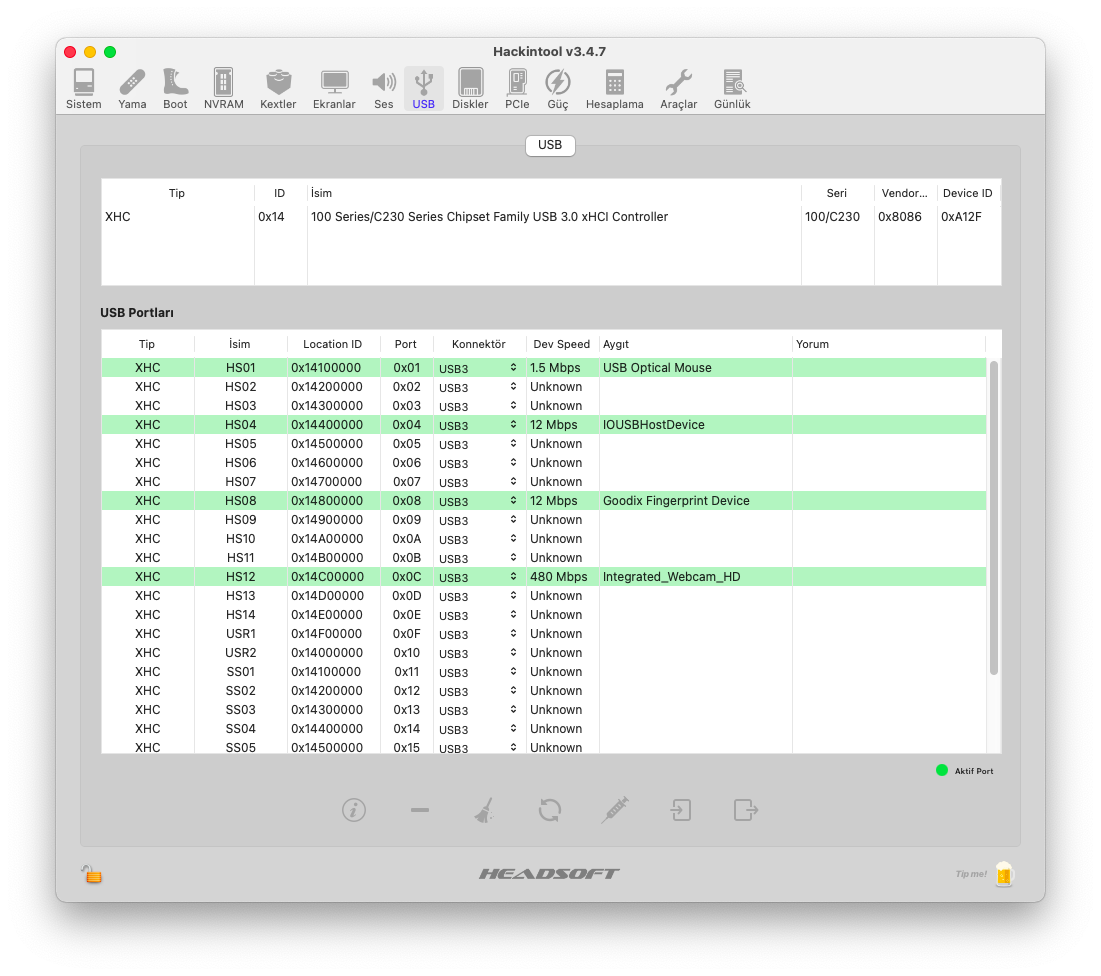Click the export file icon
The width and height of the screenshot is (1101, 976).
point(746,810)
